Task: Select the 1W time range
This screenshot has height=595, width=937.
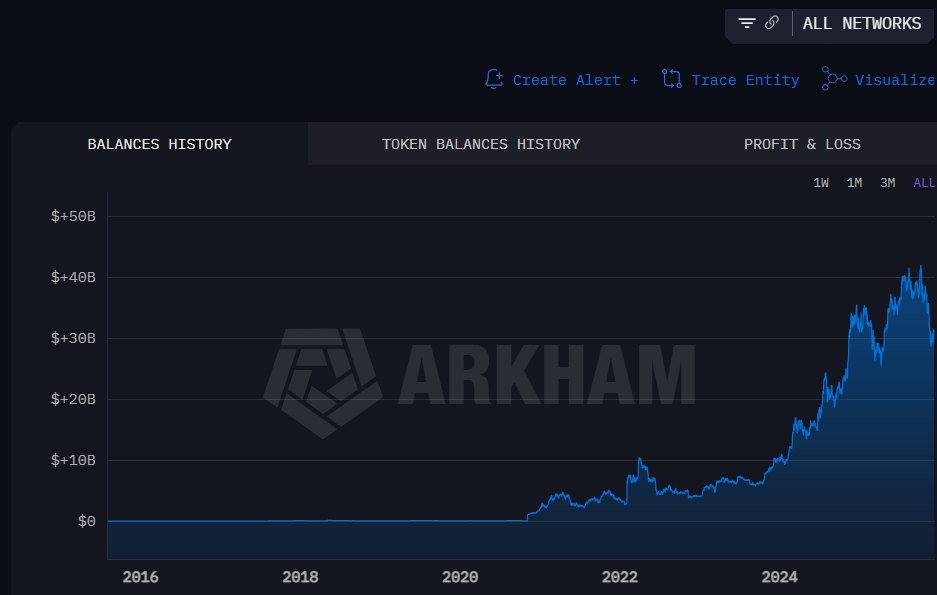Action: click(x=821, y=183)
